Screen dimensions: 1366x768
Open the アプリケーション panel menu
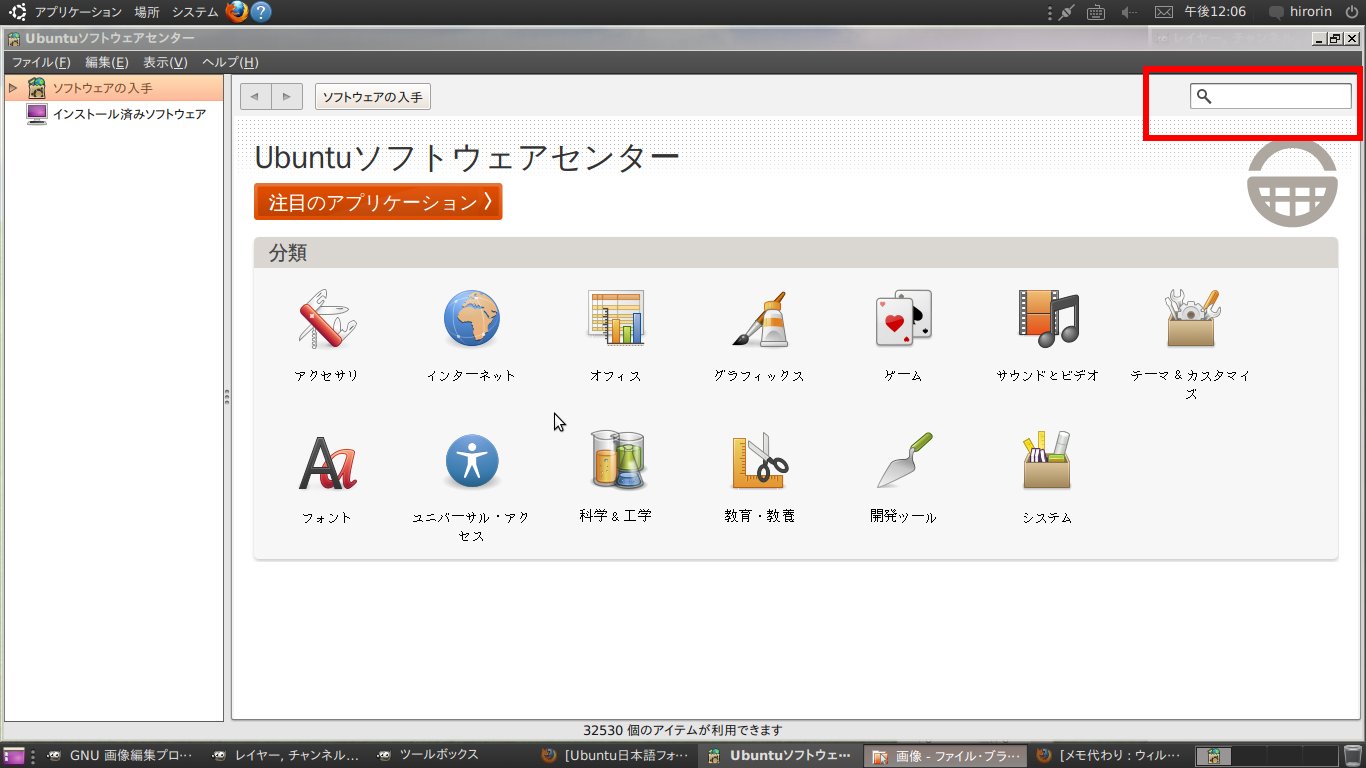78,12
